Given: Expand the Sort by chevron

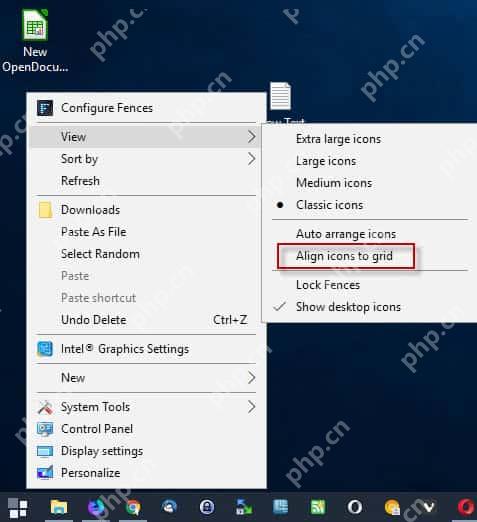Looking at the screenshot, I should pos(252,159).
